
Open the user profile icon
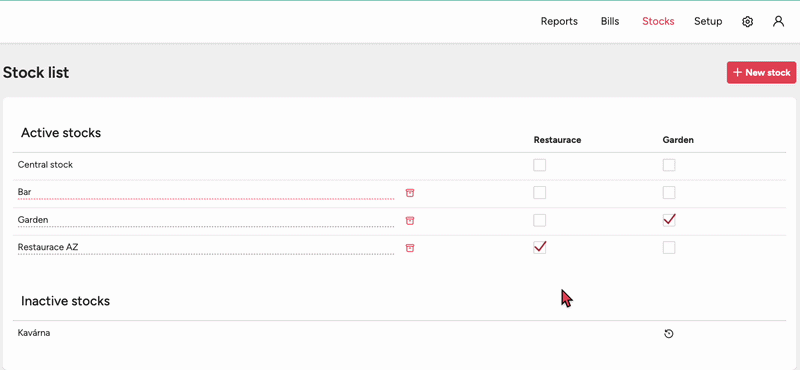point(778,21)
